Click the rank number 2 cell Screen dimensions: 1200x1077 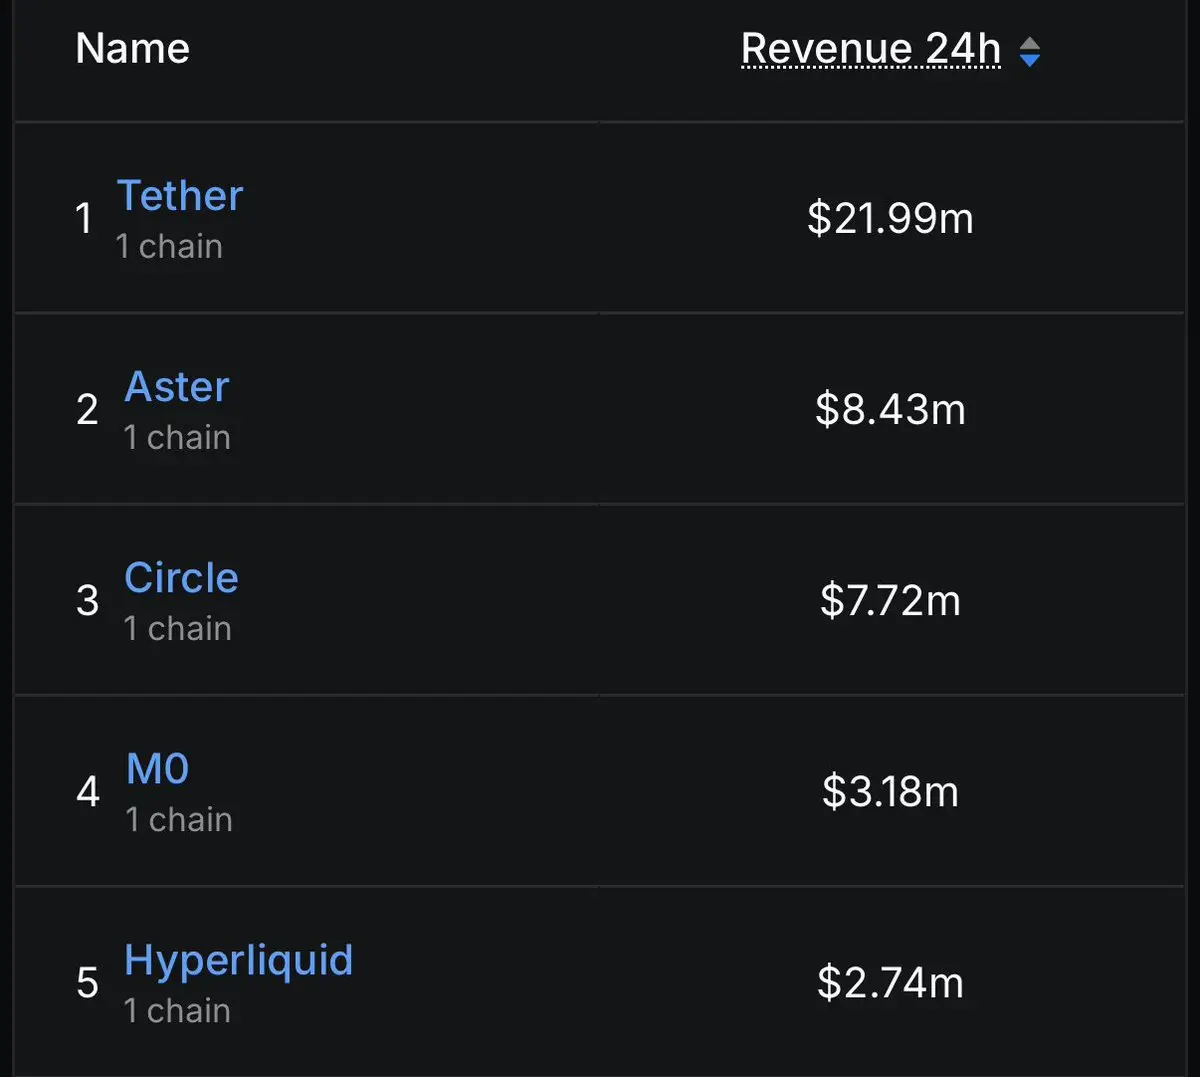(87, 409)
